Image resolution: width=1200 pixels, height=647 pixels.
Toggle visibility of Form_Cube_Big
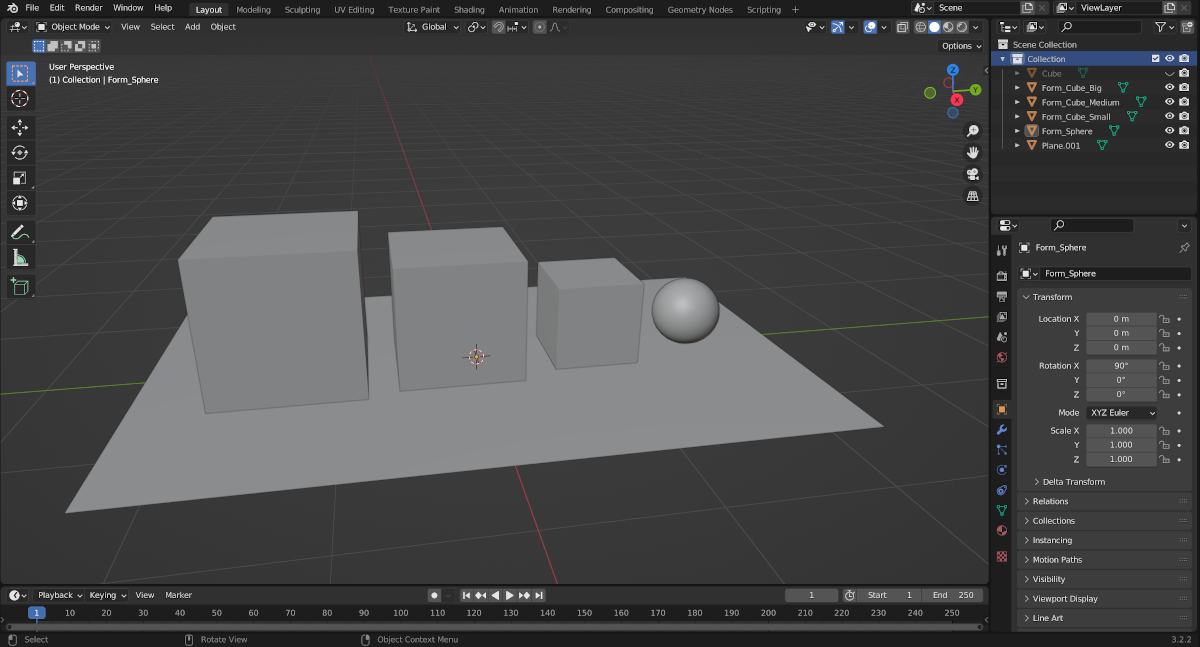(1169, 88)
